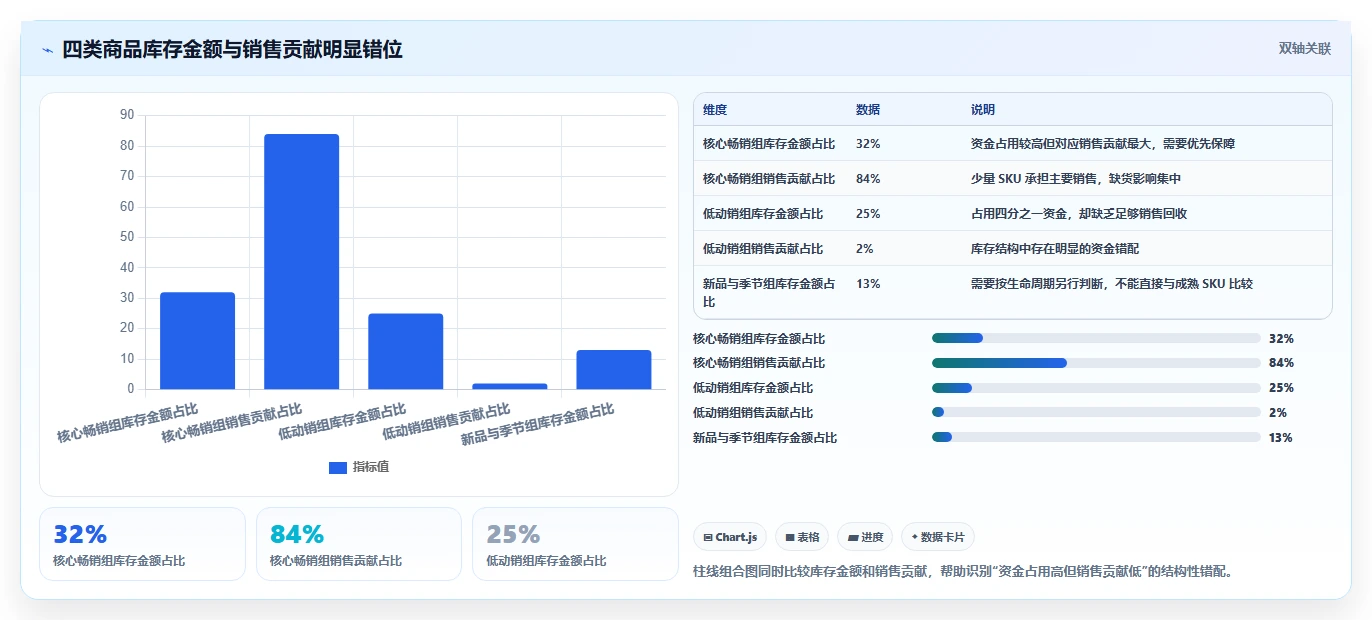
Task: Click table cell 低动销组库存金额占比 in 维度 column
Action: pos(763,214)
